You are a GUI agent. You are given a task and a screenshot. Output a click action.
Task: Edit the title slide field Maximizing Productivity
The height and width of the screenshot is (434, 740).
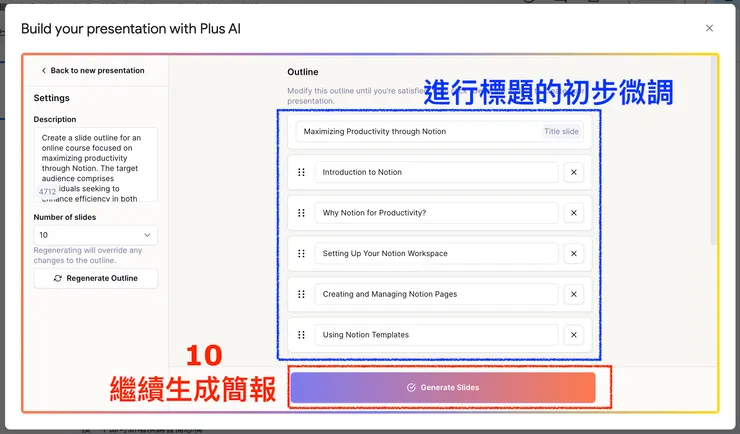[439, 132]
